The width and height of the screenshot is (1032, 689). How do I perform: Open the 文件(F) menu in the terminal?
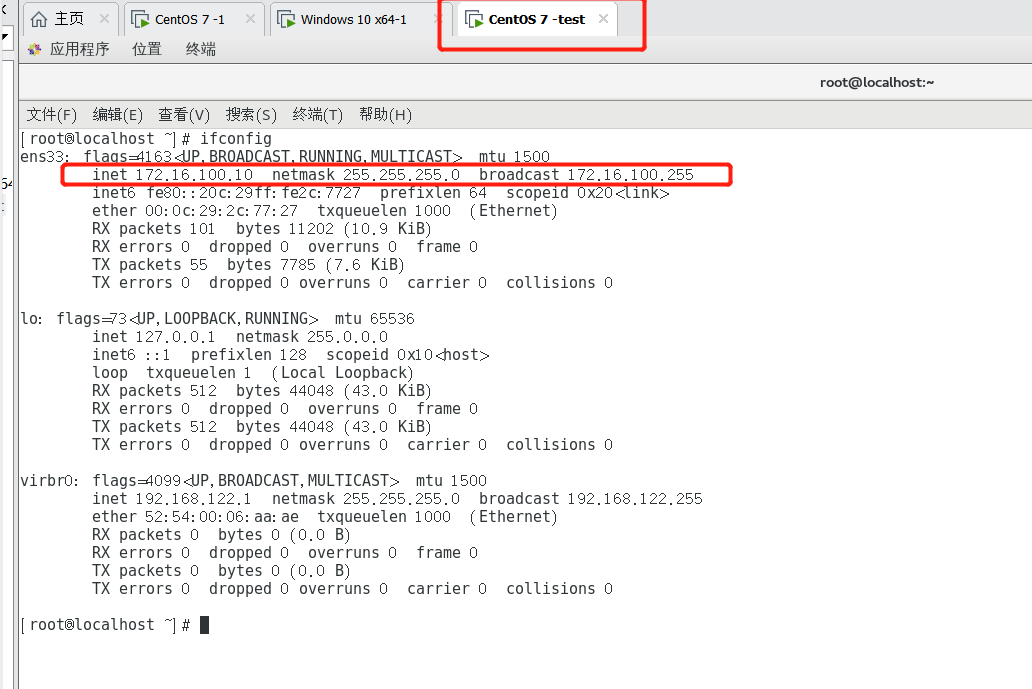51,115
